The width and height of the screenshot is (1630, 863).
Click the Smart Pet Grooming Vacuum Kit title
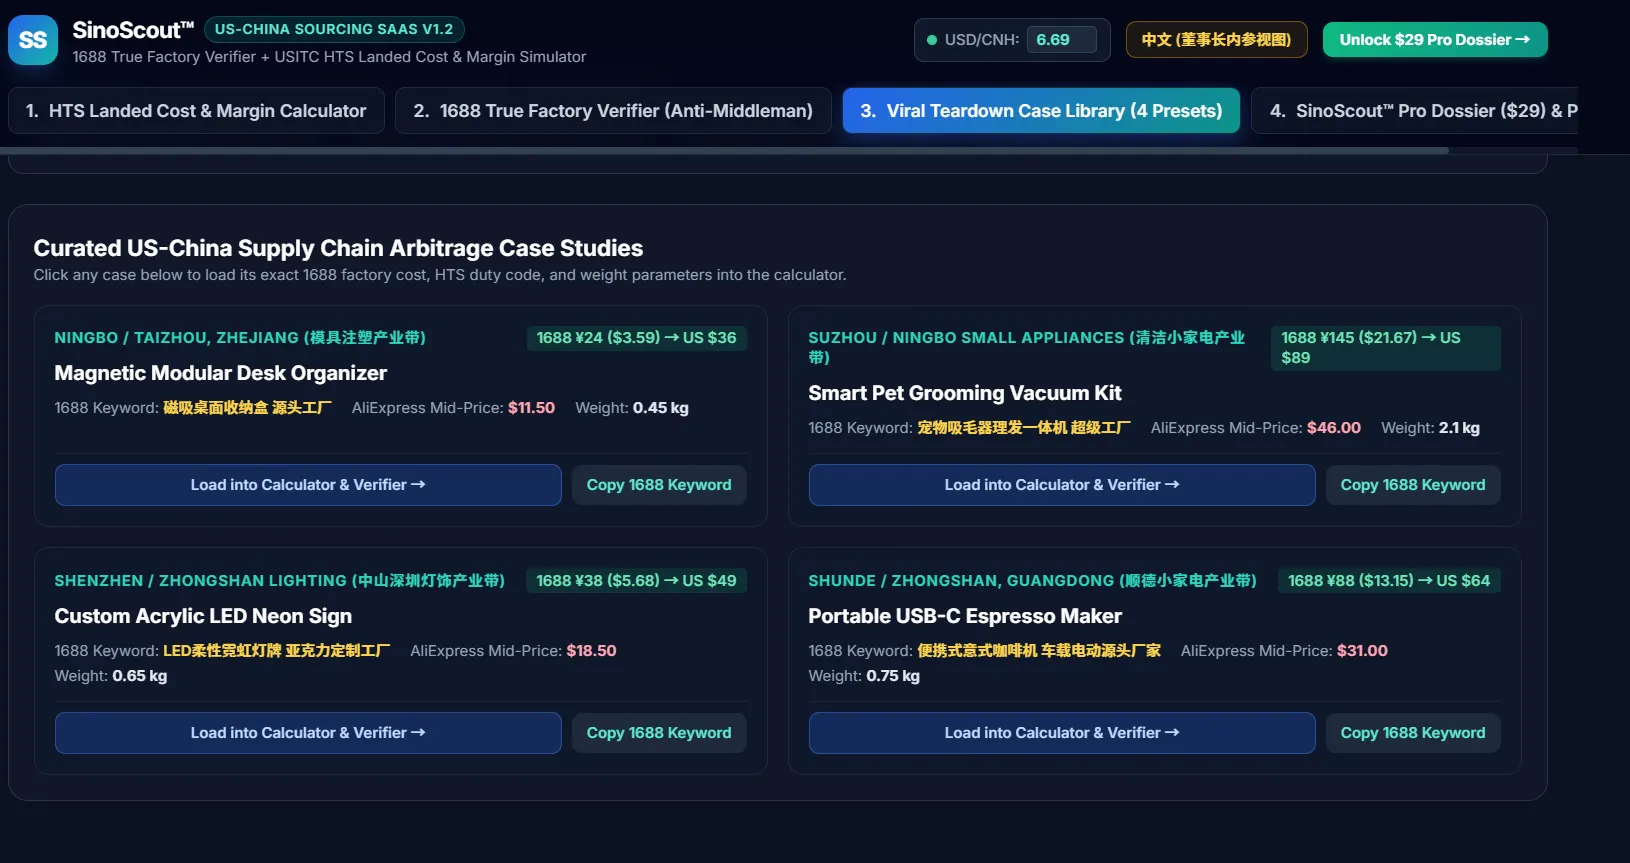click(965, 393)
